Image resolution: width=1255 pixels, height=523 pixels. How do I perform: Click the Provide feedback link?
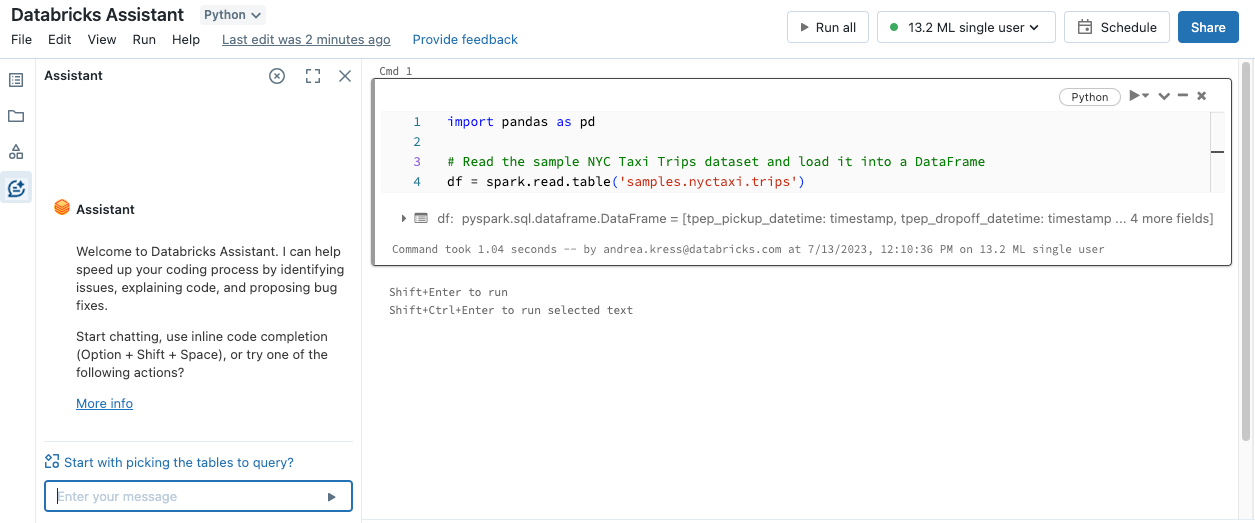click(x=465, y=40)
